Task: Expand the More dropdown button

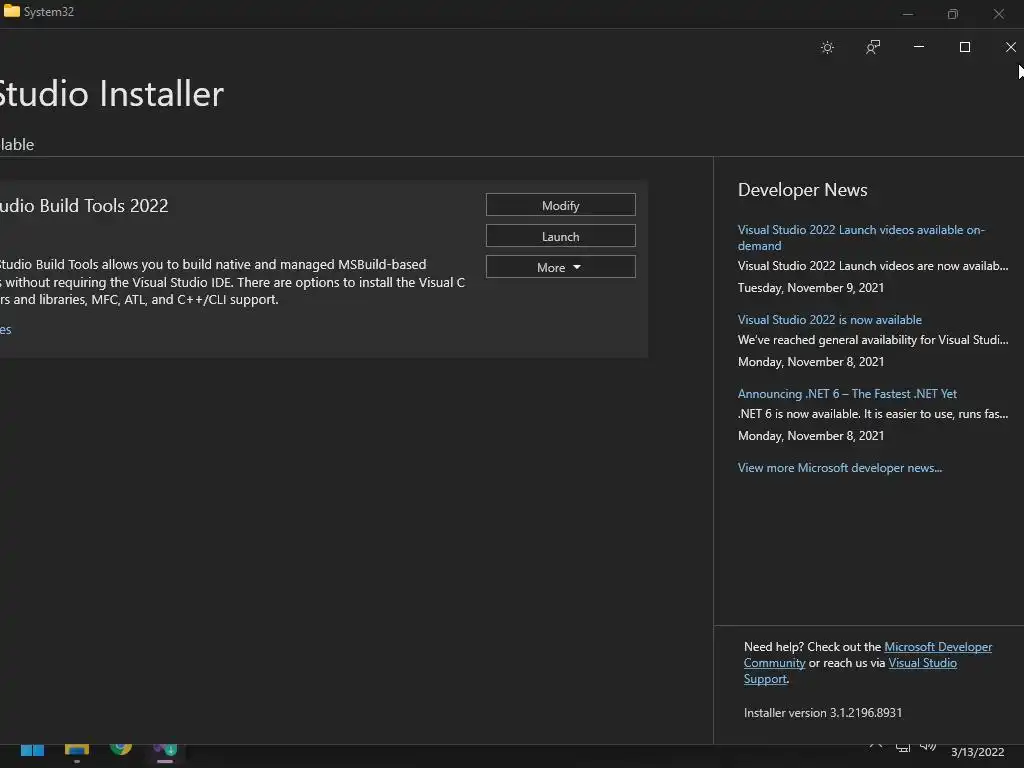Action: (560, 267)
